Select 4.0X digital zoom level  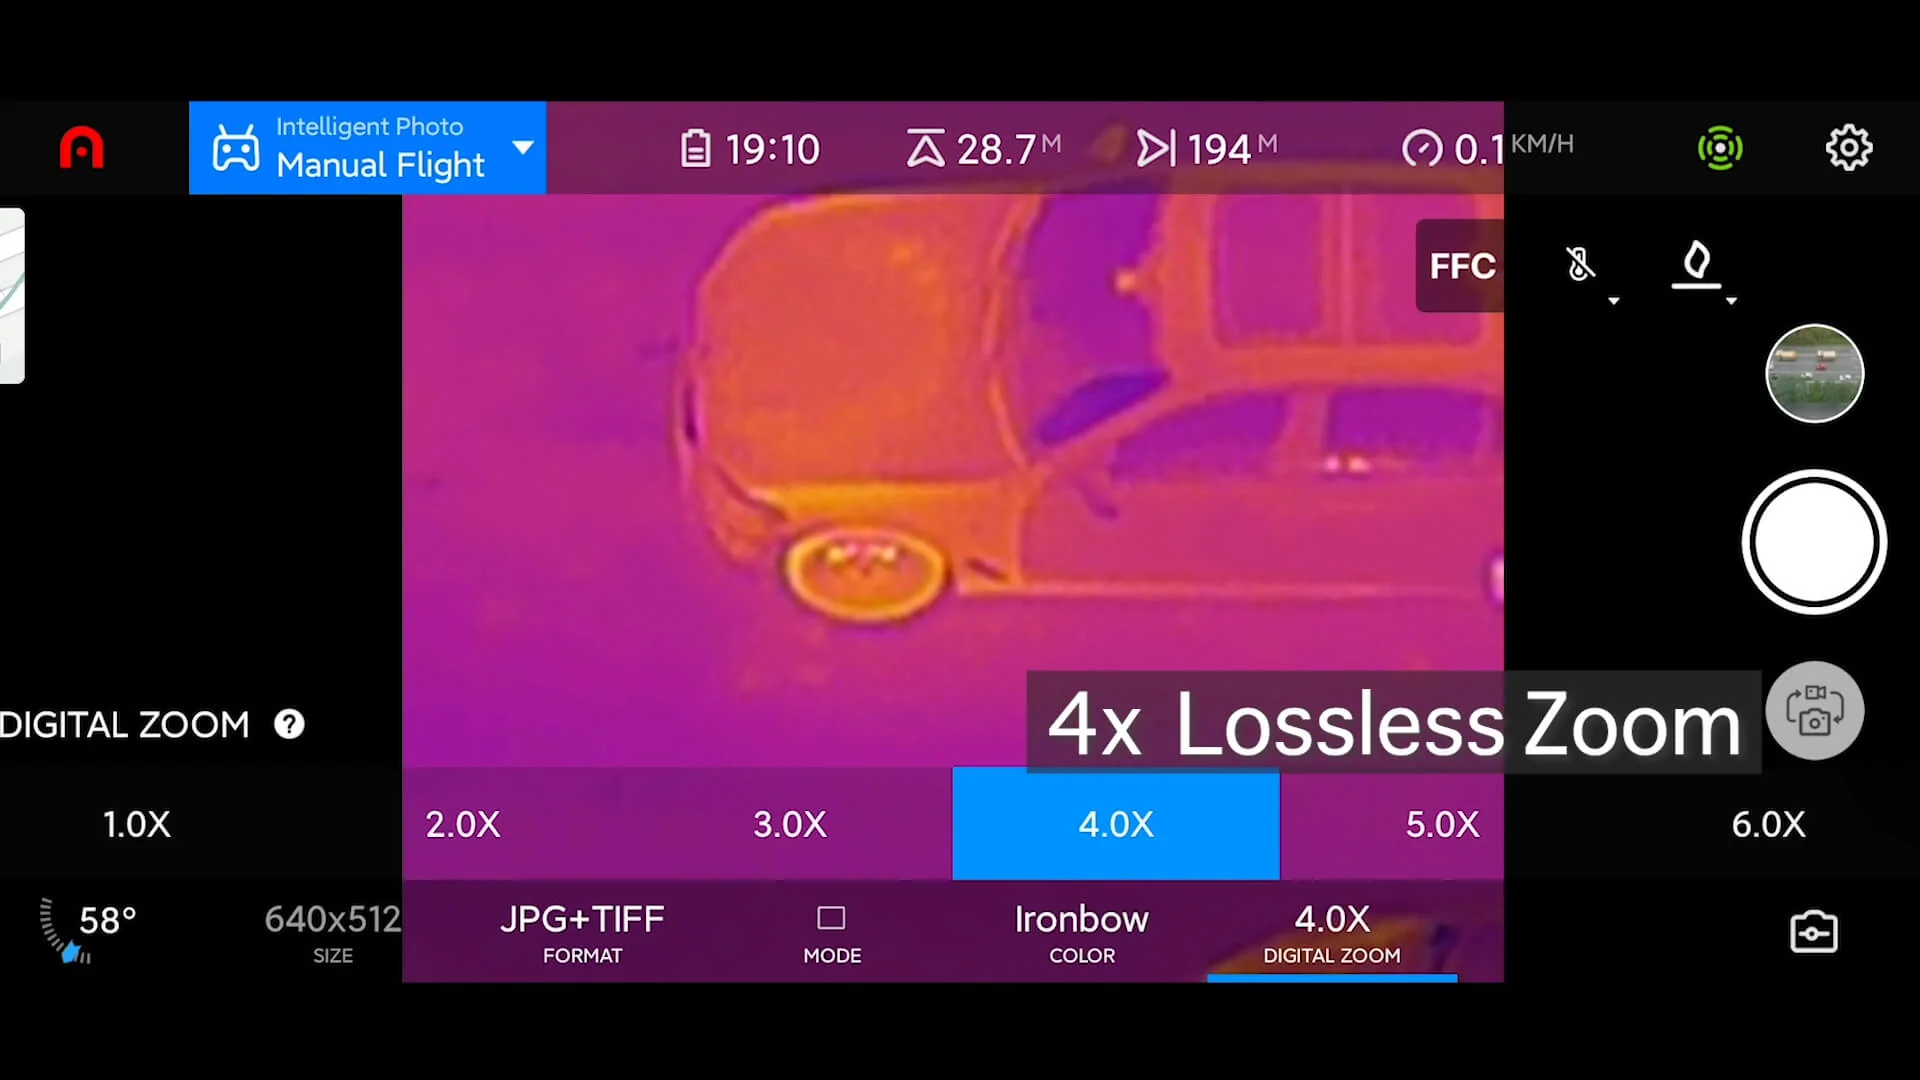tap(1116, 823)
